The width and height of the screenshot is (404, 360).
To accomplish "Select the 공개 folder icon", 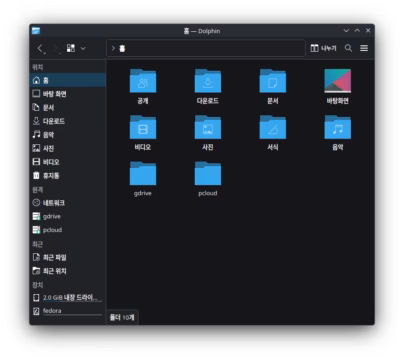I will tap(143, 81).
